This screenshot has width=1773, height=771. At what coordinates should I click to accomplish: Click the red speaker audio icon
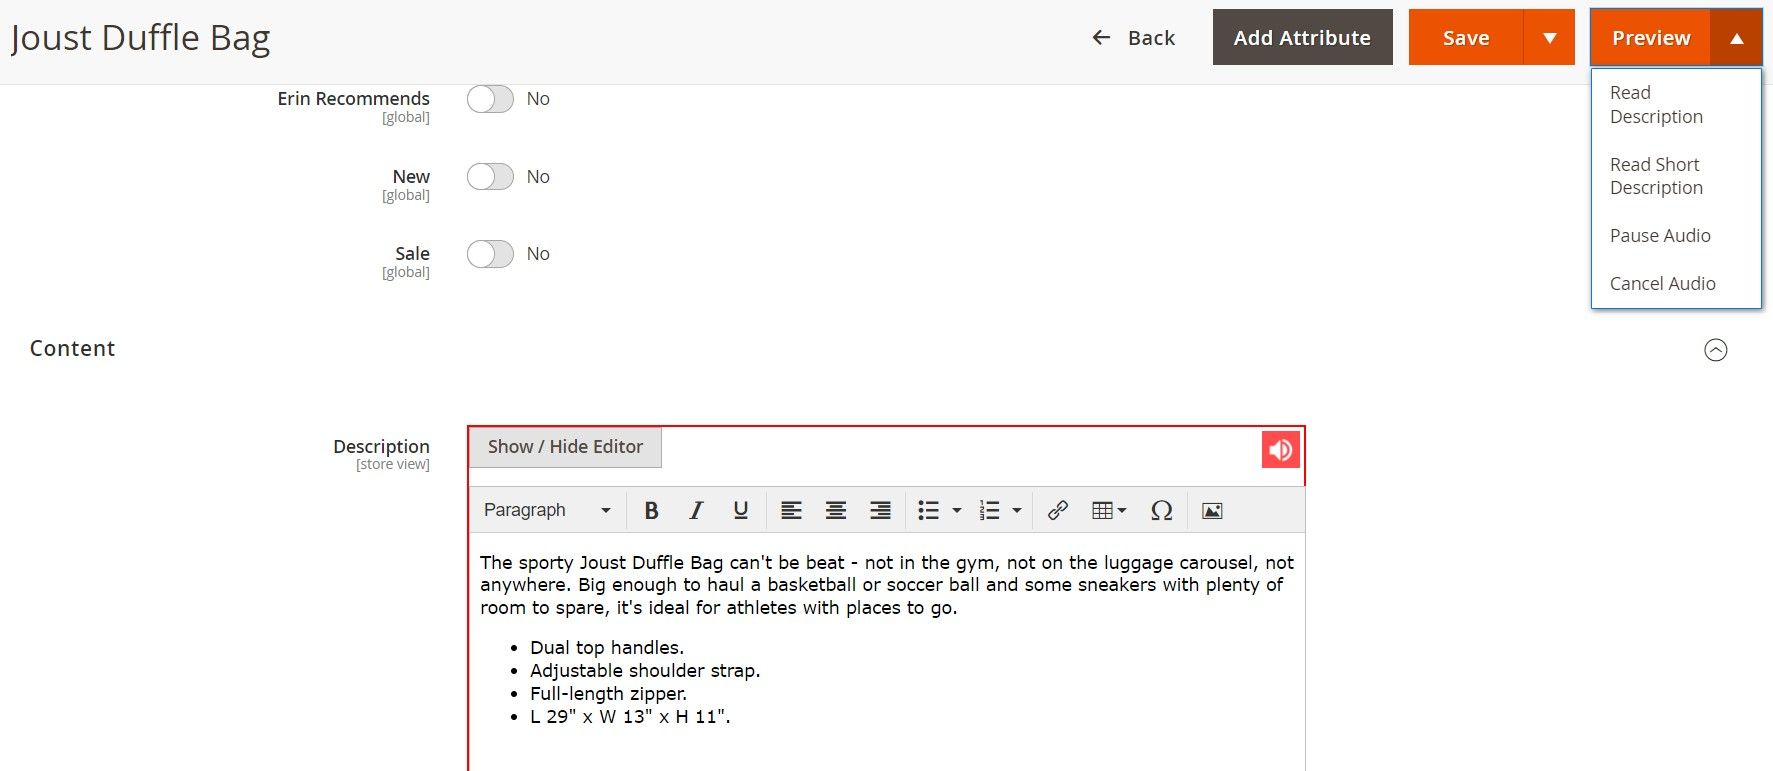click(1280, 450)
